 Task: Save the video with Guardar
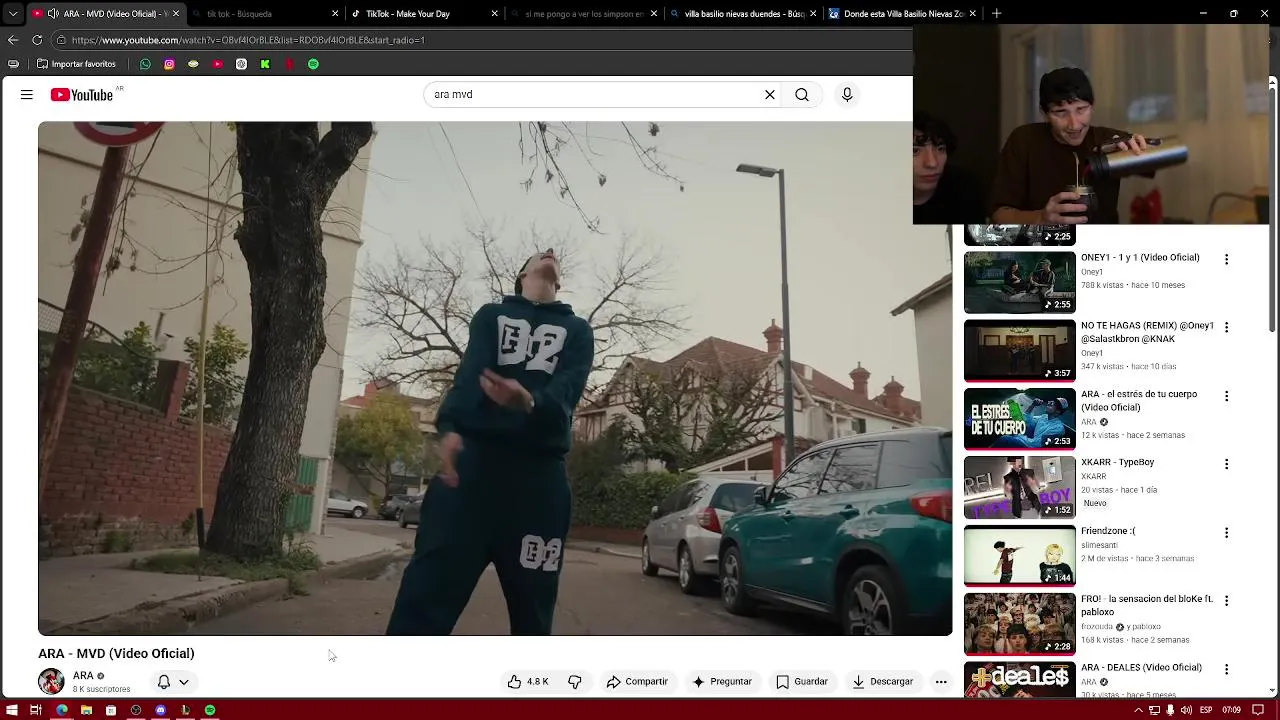coord(802,682)
